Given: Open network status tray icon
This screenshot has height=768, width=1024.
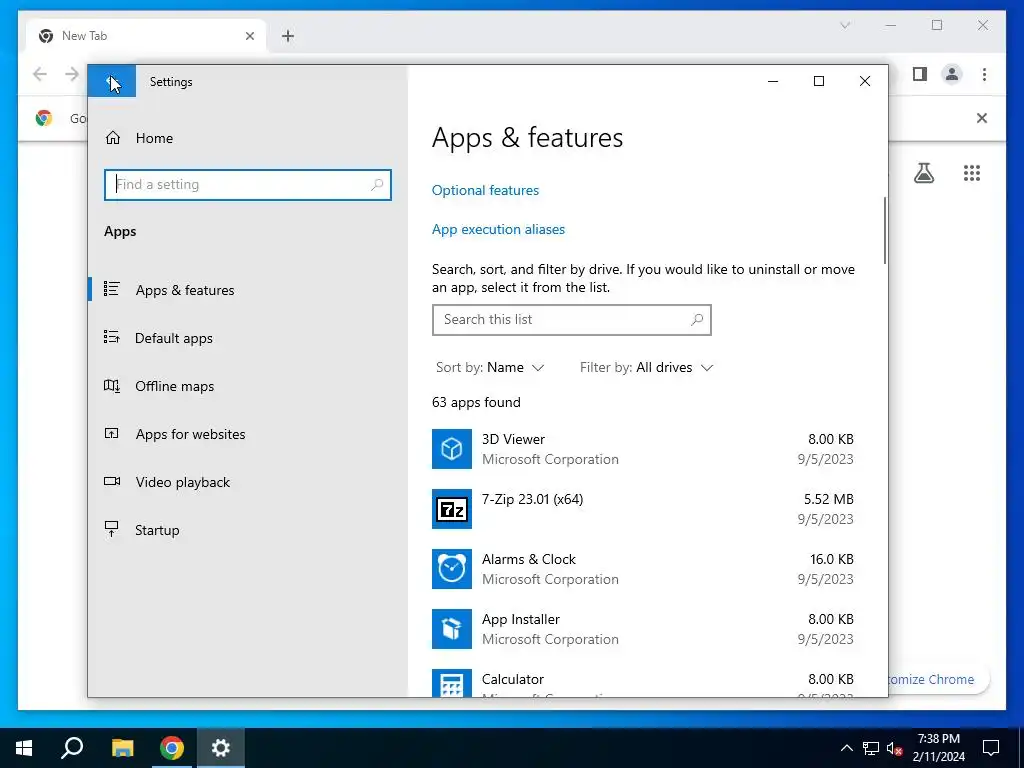Looking at the screenshot, I should pyautogui.click(x=871, y=748).
